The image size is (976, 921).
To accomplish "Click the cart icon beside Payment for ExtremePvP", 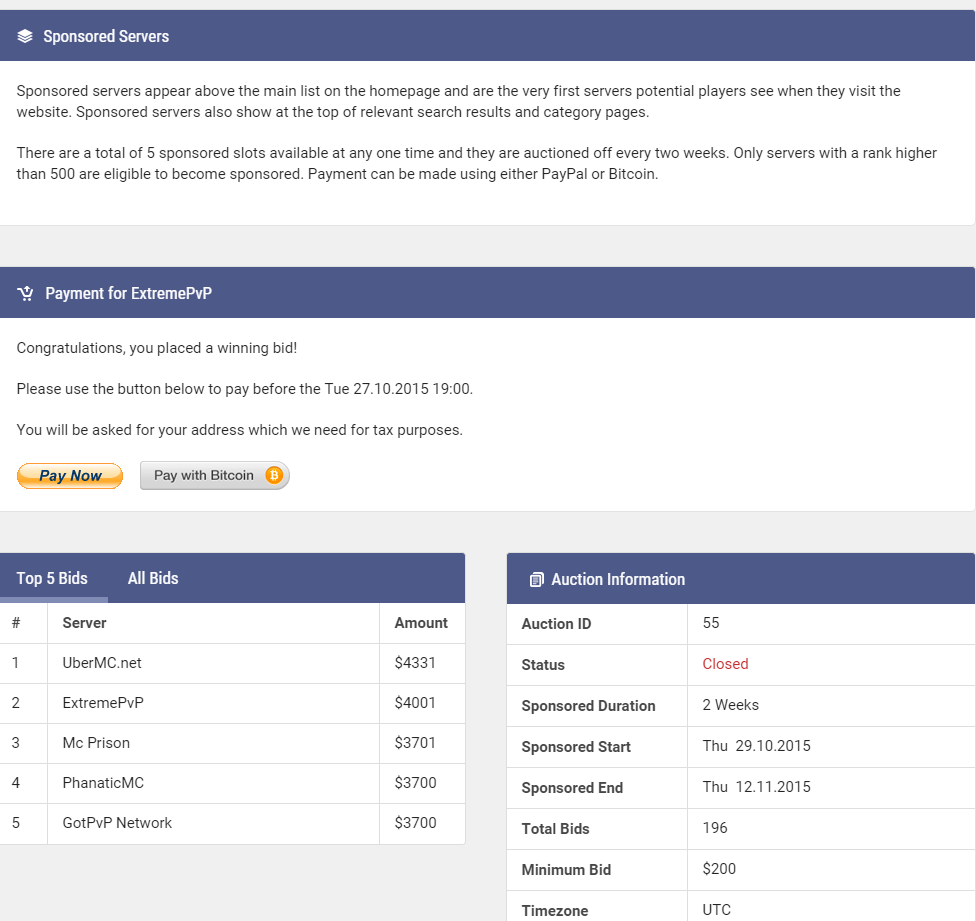I will 26,293.
